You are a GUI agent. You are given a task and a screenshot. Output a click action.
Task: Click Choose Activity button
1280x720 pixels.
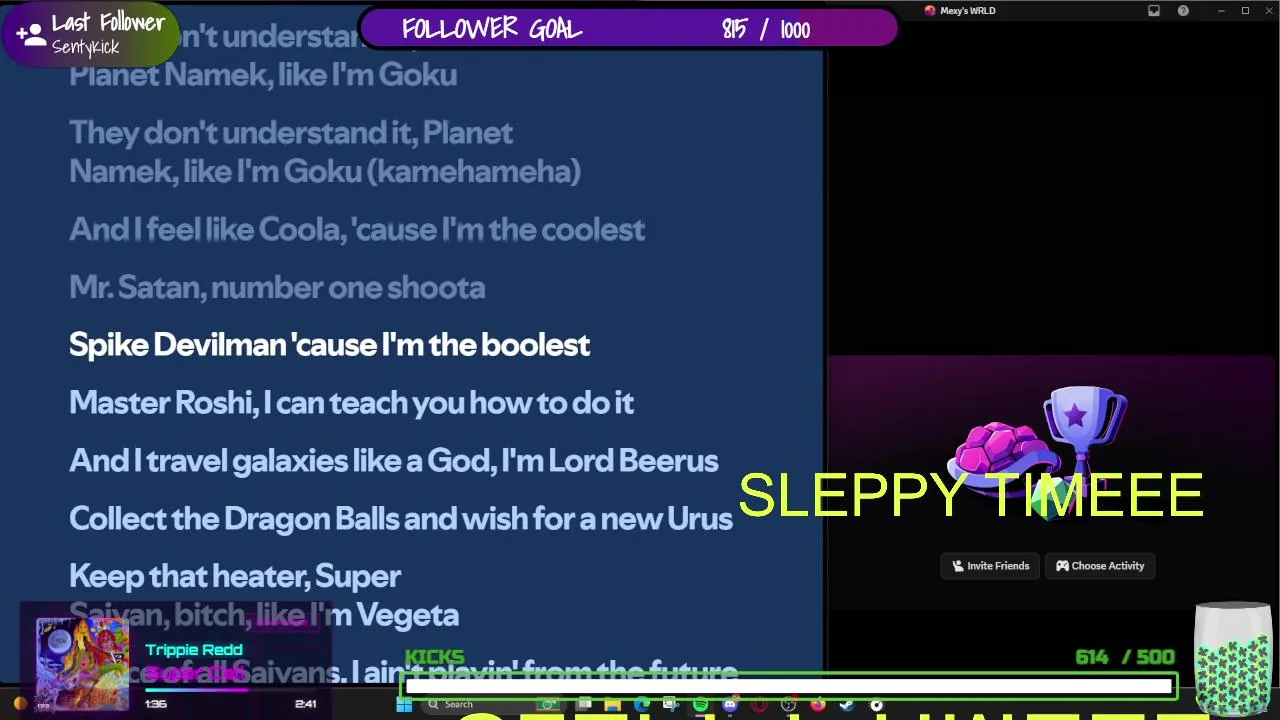click(x=1100, y=566)
